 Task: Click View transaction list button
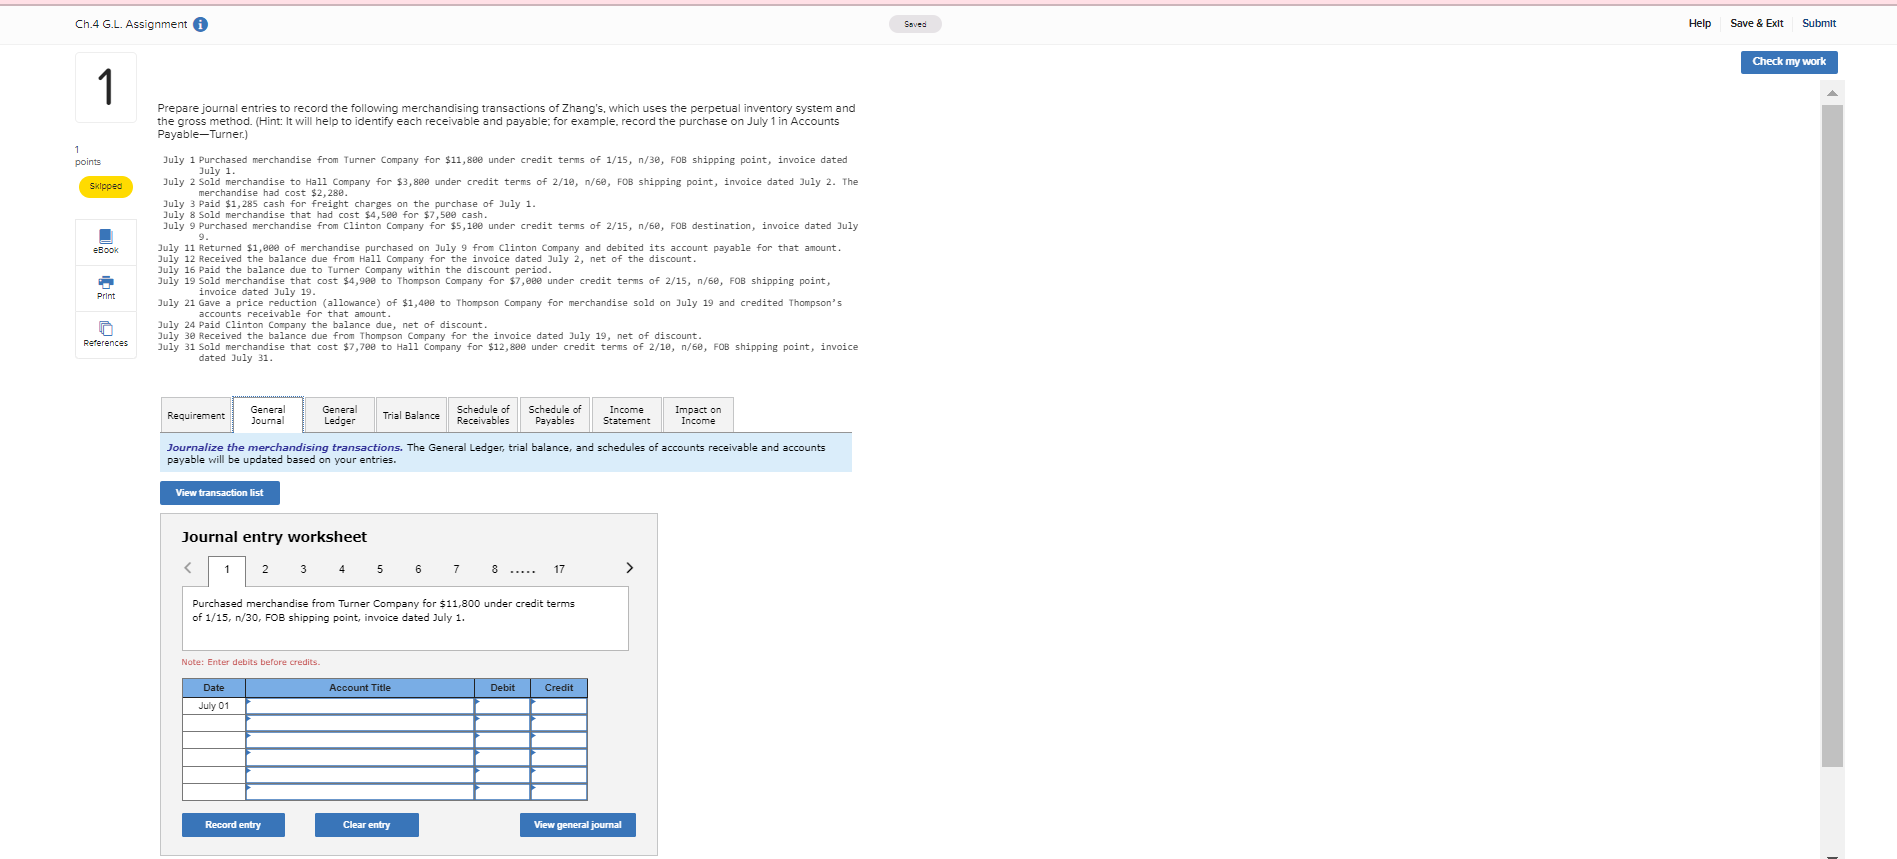220,493
